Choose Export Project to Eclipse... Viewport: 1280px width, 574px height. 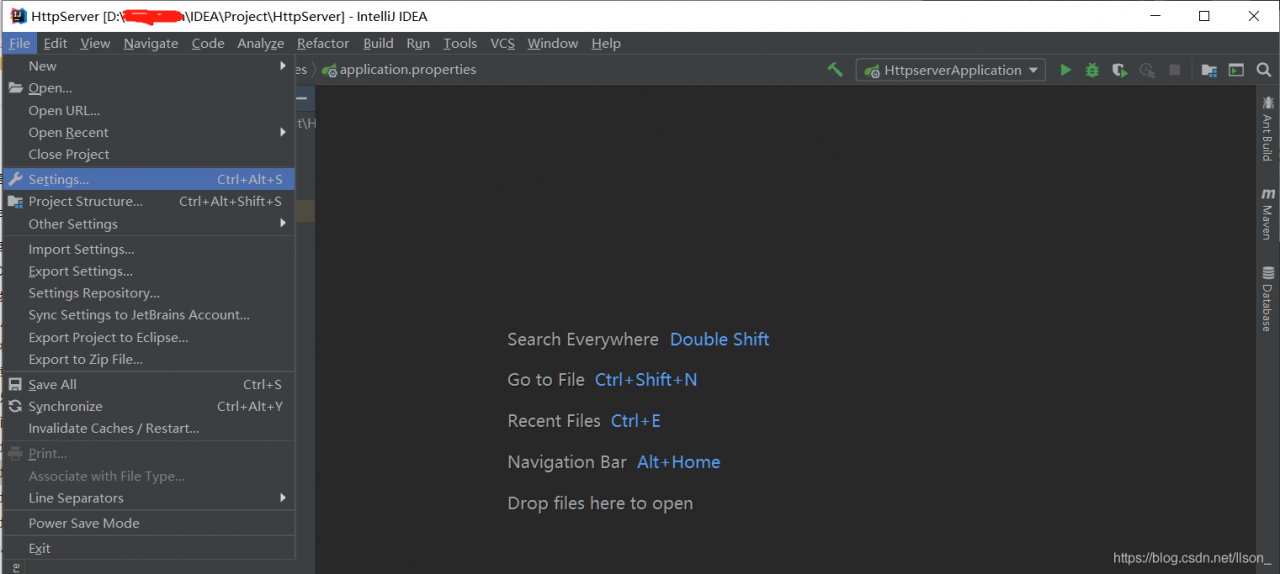148,337
